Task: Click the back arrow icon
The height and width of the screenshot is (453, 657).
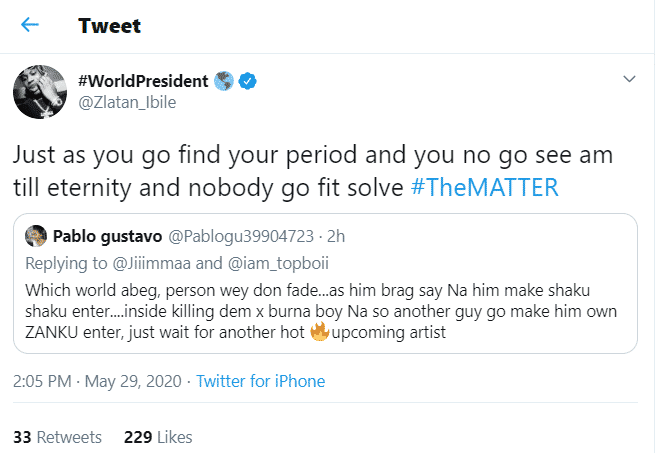Action: (30, 25)
